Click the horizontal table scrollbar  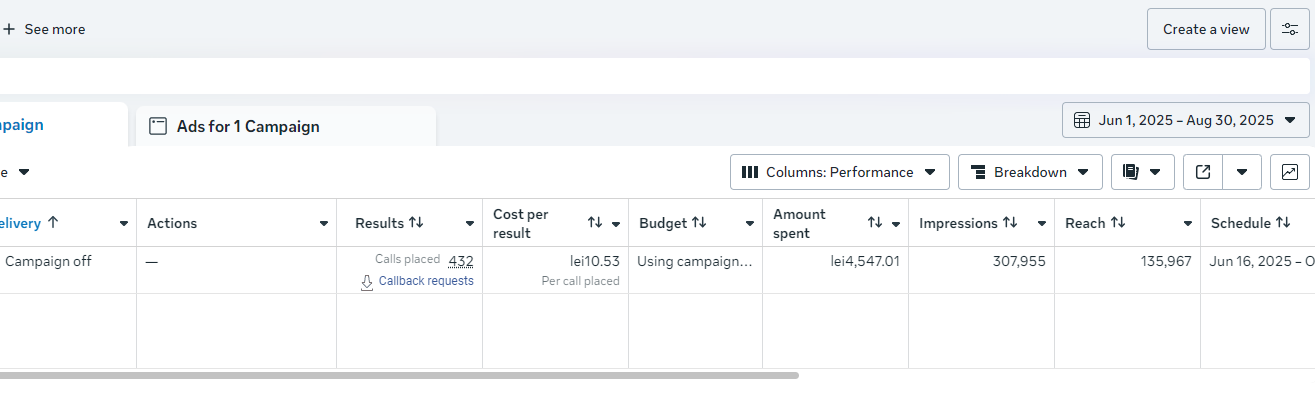click(399, 376)
